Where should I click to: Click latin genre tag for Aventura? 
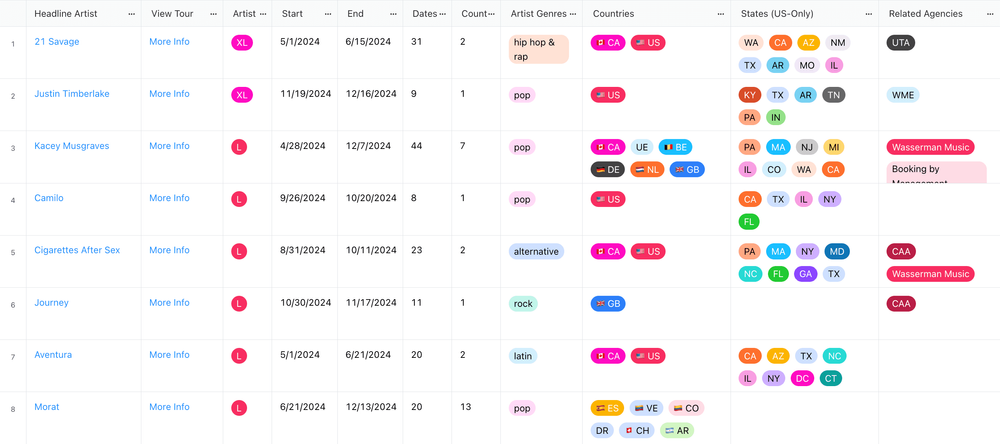click(523, 356)
